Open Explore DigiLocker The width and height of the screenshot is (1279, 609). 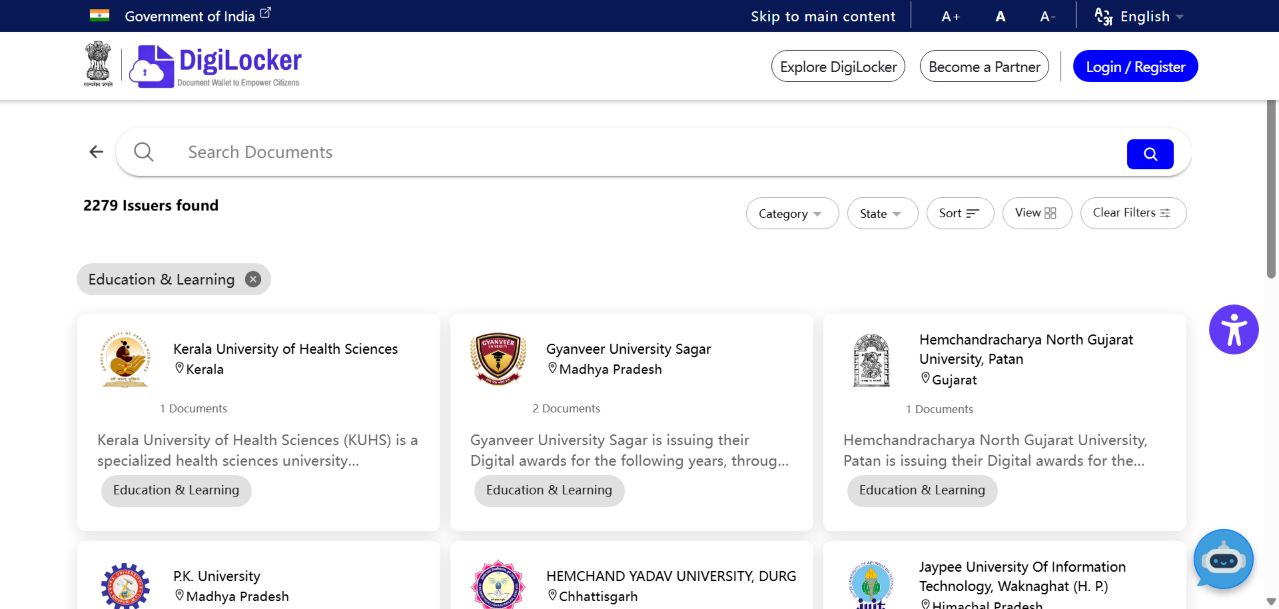pyautogui.click(x=838, y=67)
